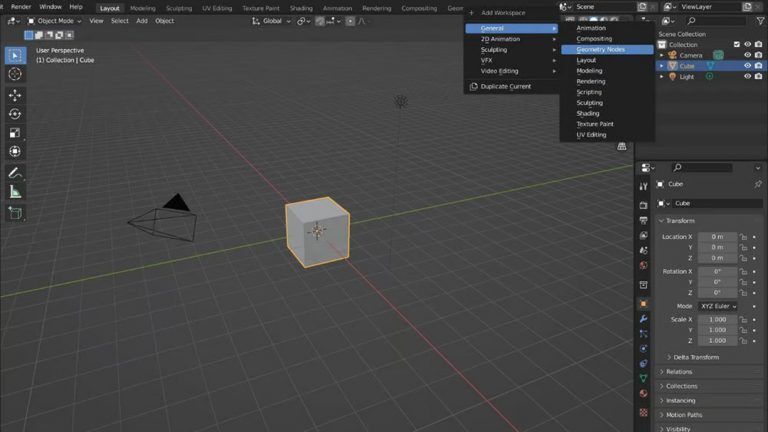Click the perspective/orthographic grid icon in viewport
Viewport: 768px width, 432px height.
[622, 146]
